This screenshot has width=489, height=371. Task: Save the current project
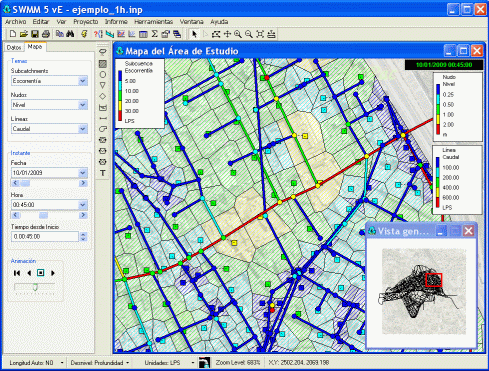point(35,34)
